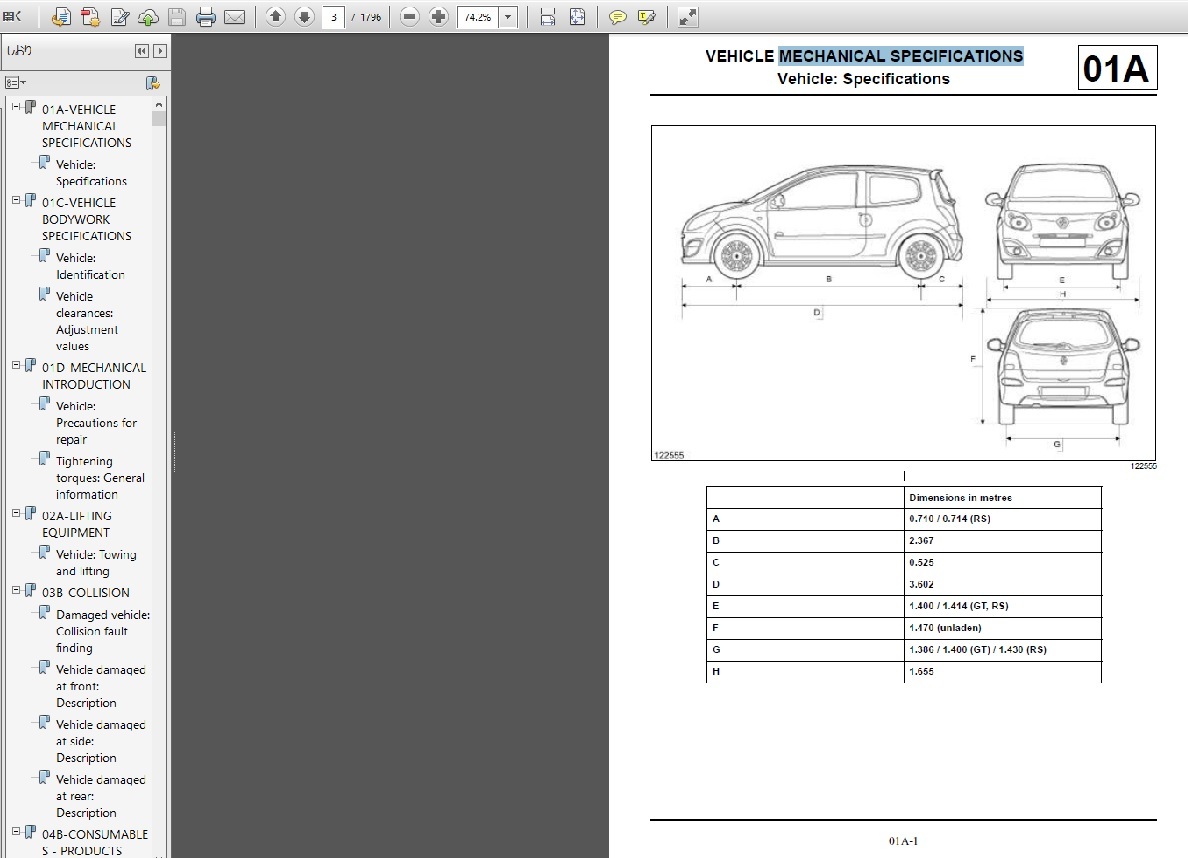Collapse the 01D MECHANICAL INTRODUCTION node

[16, 365]
